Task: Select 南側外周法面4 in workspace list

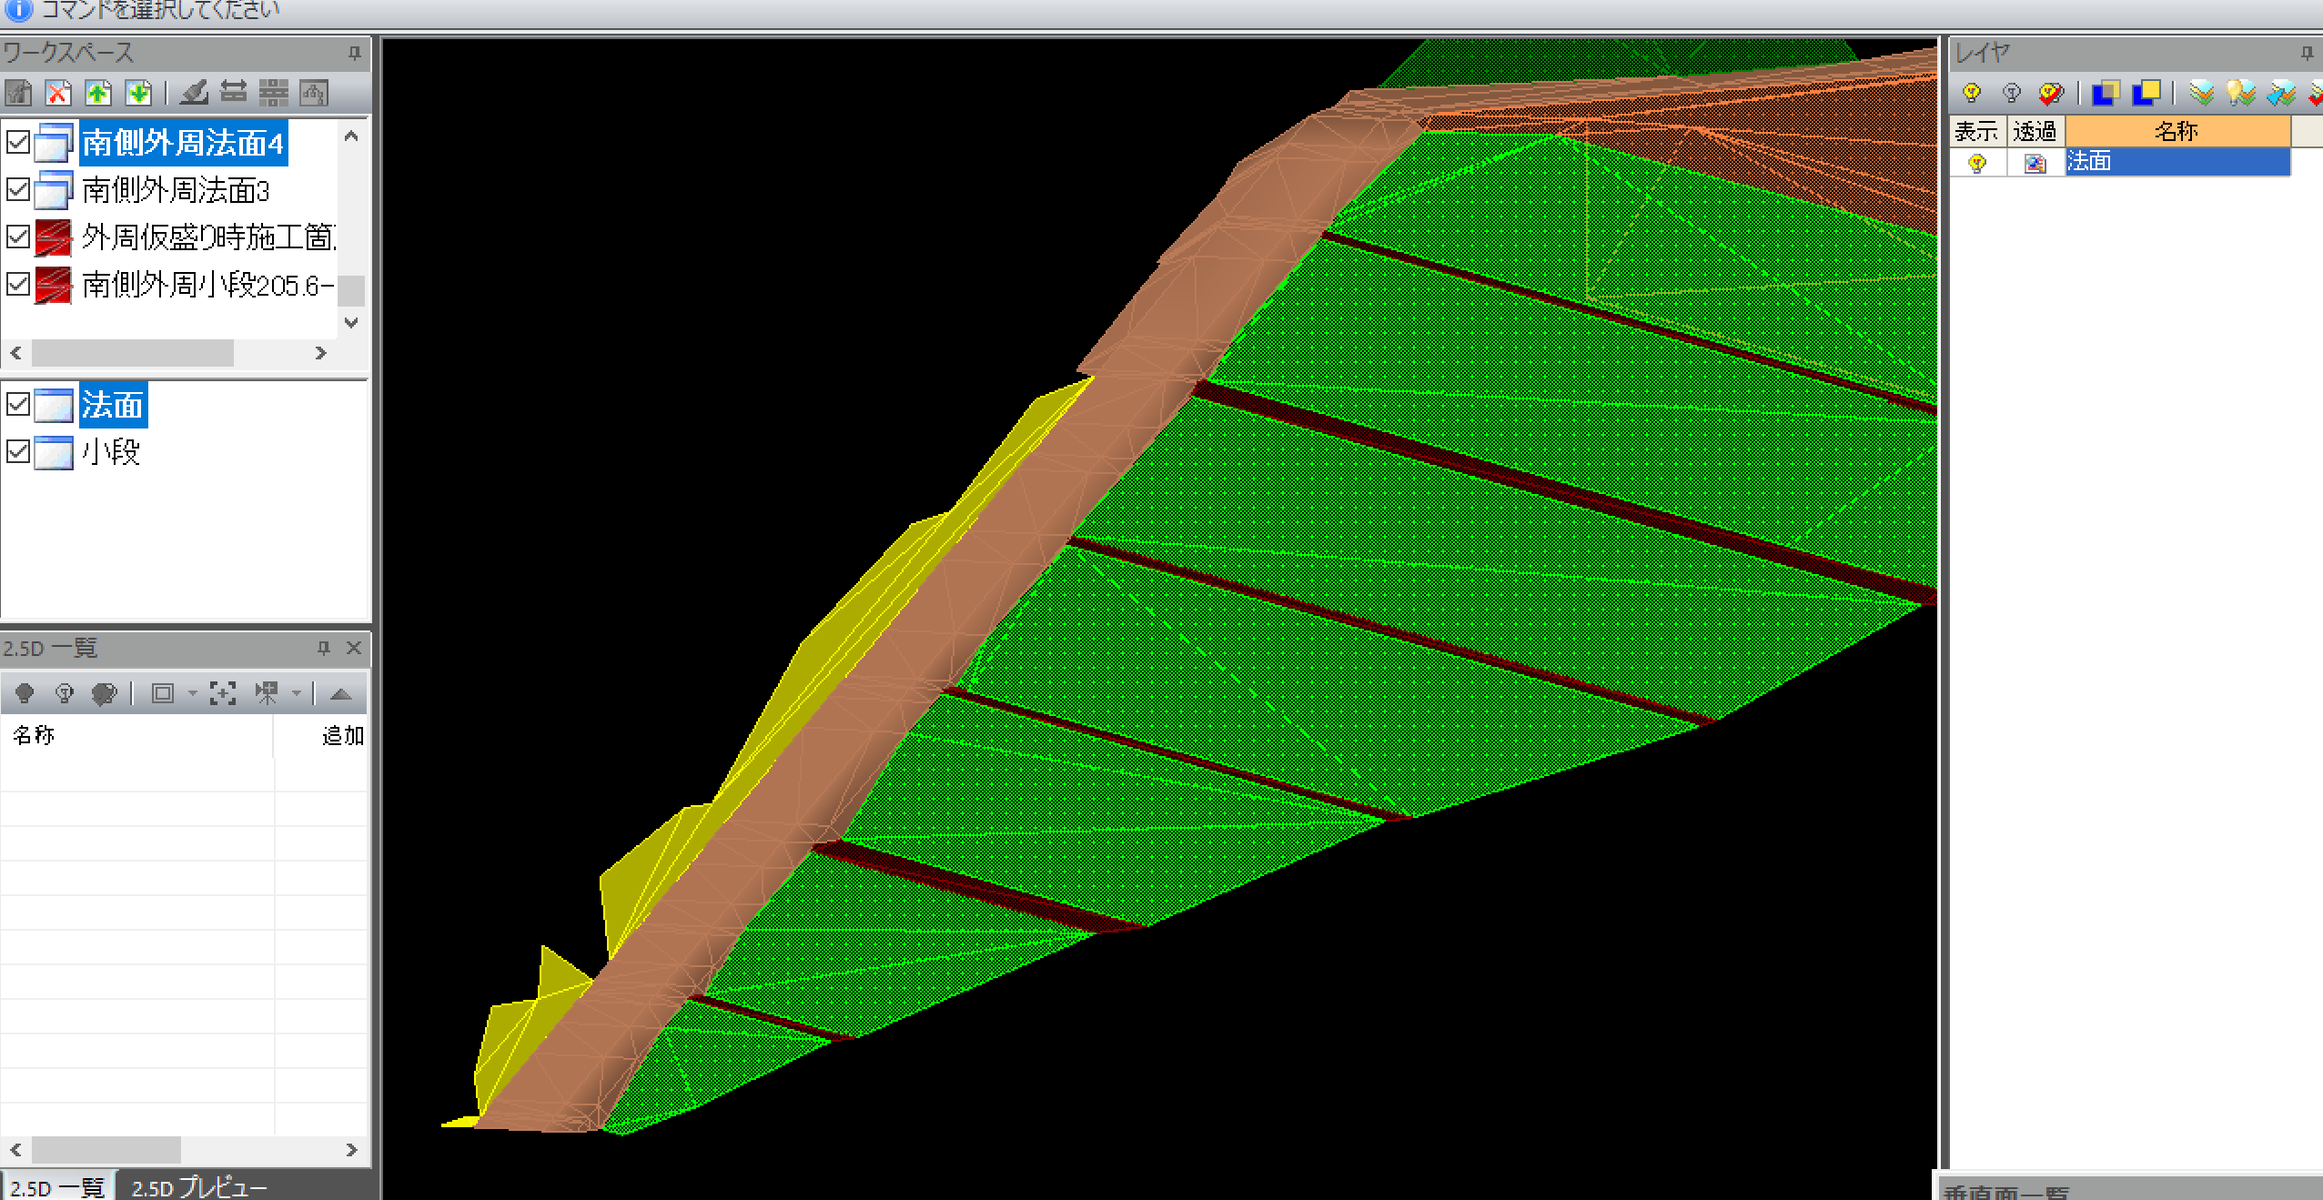Action: tap(183, 143)
